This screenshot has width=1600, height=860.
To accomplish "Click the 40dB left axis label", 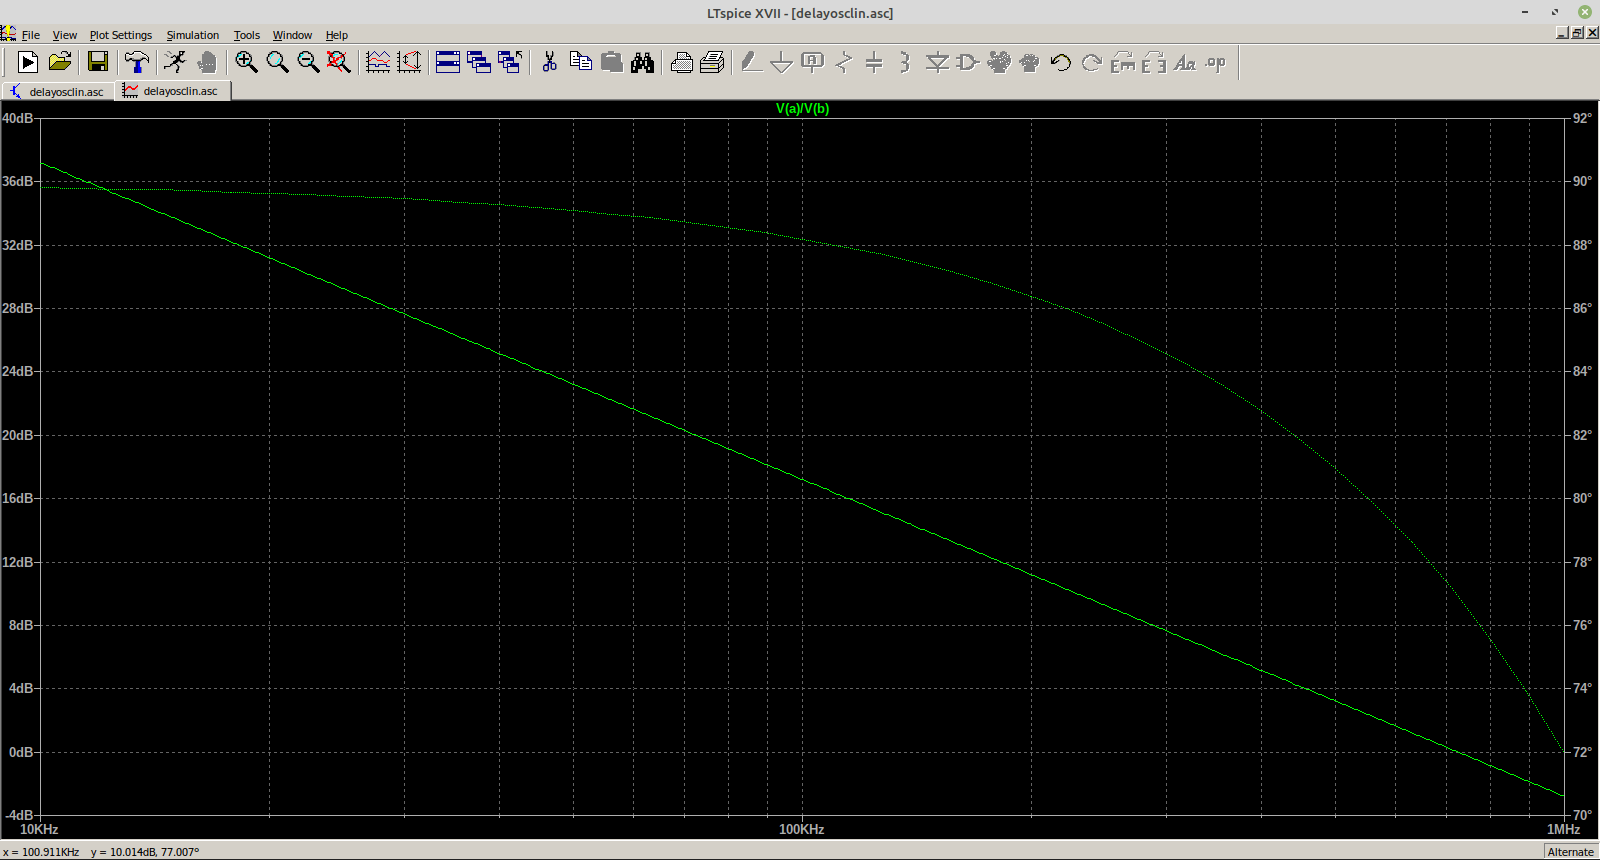I will click(x=18, y=118).
